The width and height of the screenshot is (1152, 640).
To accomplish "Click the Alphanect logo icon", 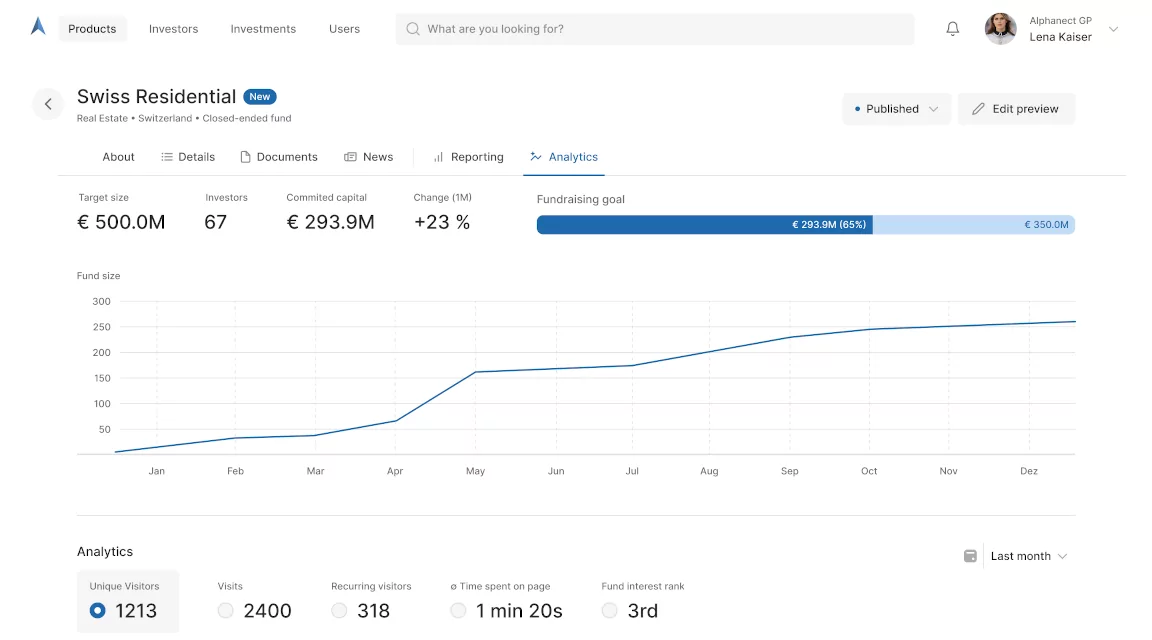I will 38,27.
